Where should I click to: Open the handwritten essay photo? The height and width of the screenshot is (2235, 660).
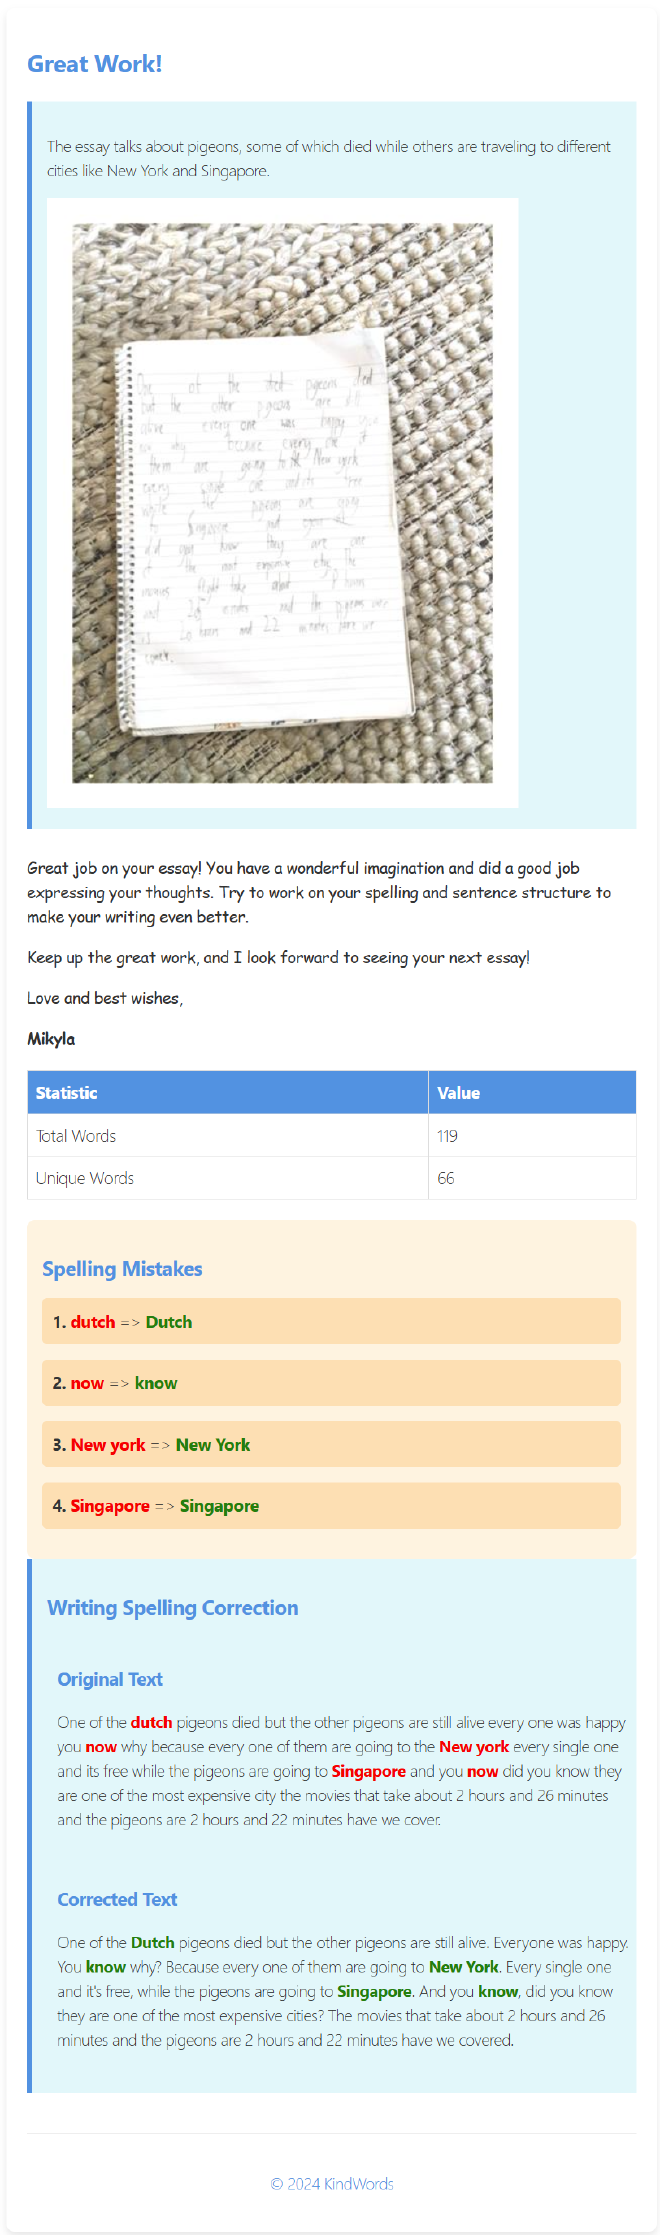point(282,503)
